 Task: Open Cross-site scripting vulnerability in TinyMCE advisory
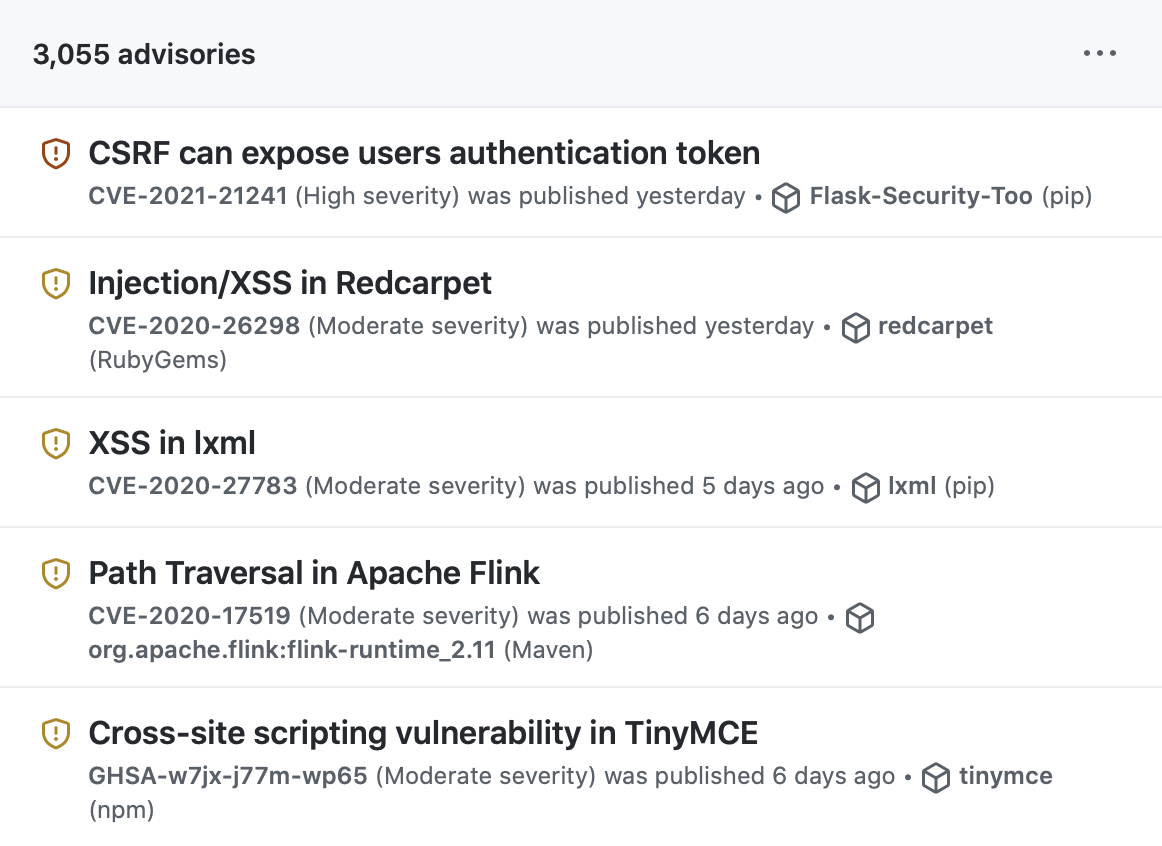click(423, 733)
